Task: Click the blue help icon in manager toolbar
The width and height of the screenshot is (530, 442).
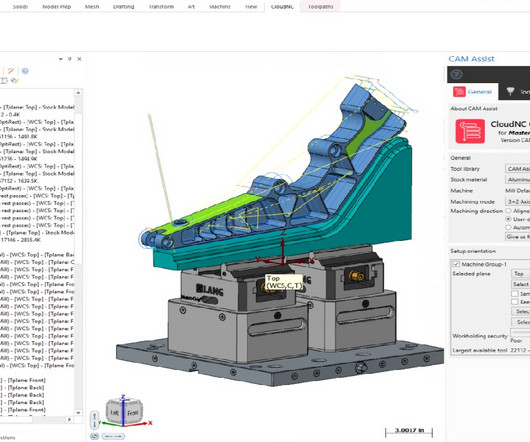Action: click(x=25, y=71)
